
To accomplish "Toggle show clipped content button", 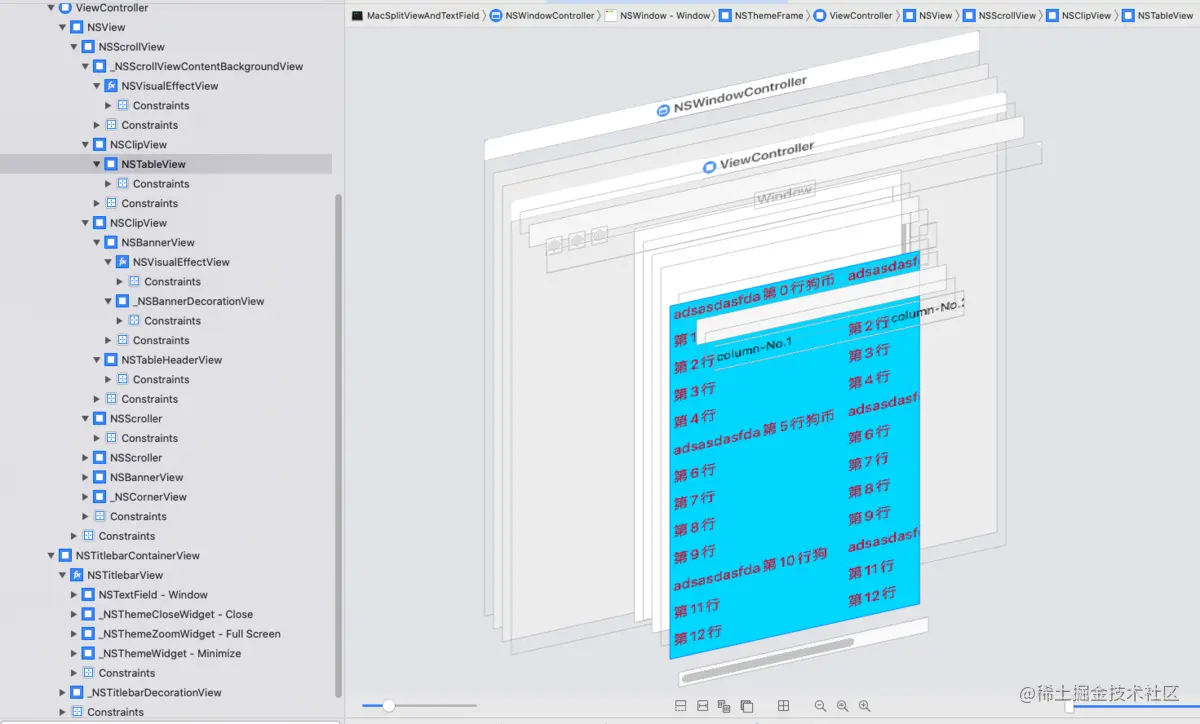I will (x=680, y=706).
